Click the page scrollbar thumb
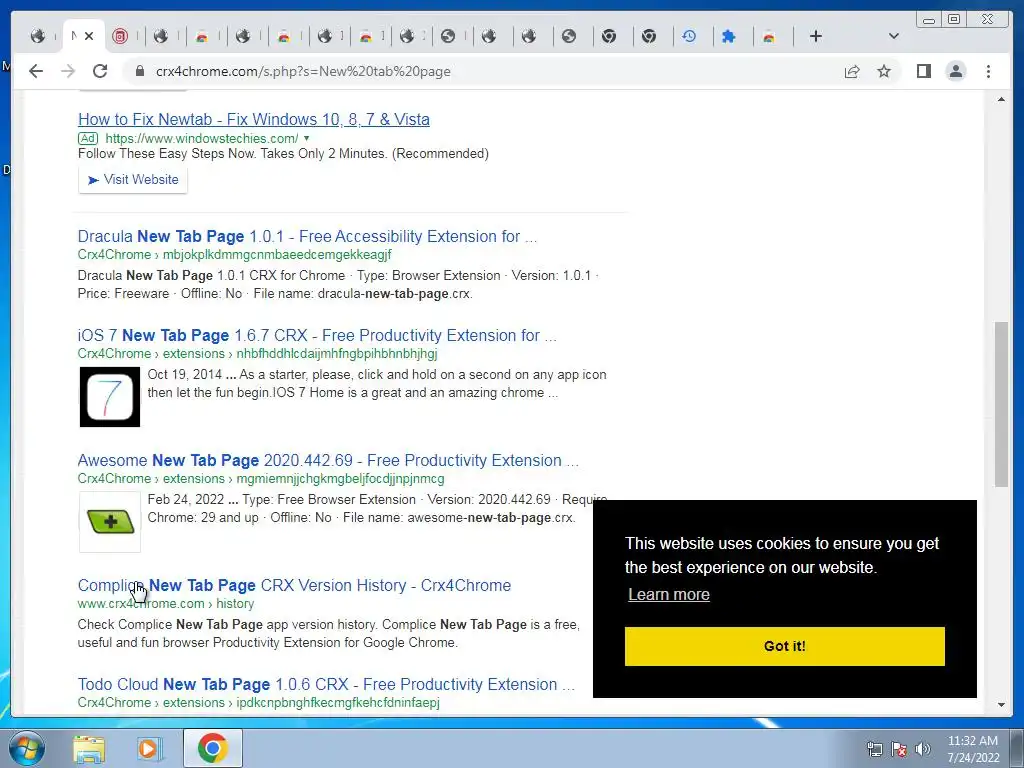Viewport: 1024px width, 768px height. (1001, 404)
